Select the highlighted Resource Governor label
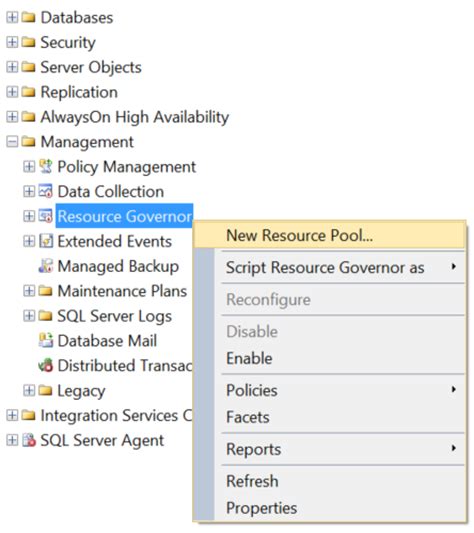474x533 pixels. point(124,216)
